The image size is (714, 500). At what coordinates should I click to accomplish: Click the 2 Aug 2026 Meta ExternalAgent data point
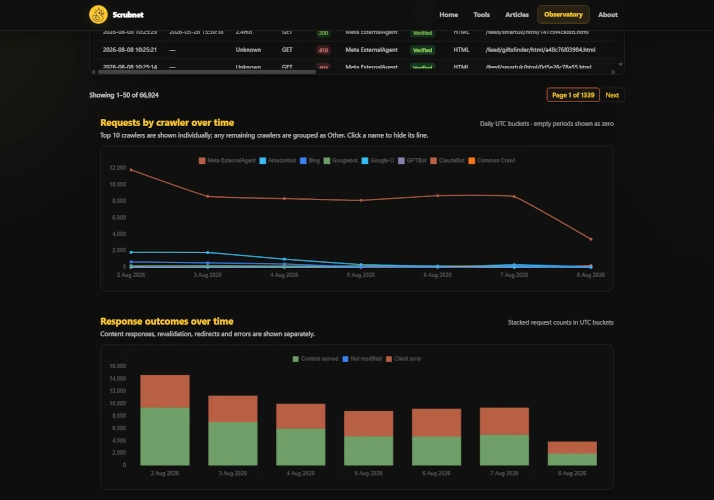(x=131, y=170)
